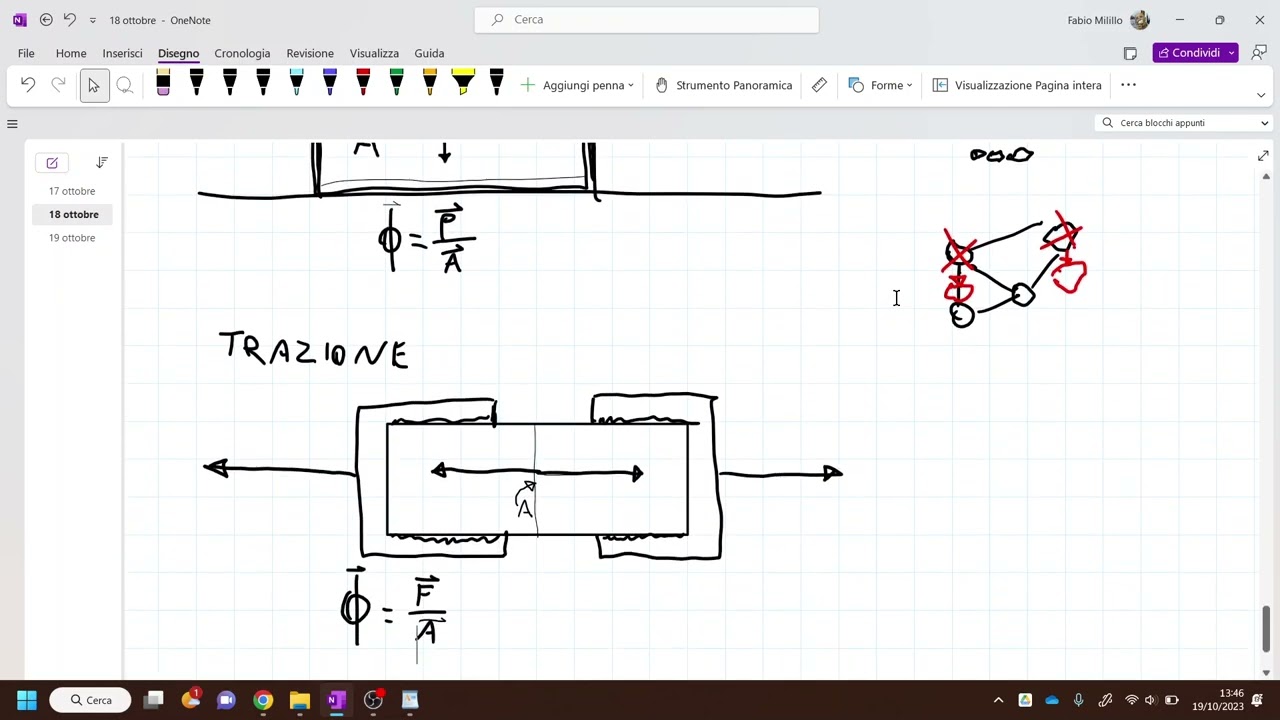Screen dimensions: 1280x720
Task: Toggle Visualizzazione Pagina intera
Action: click(x=1017, y=85)
